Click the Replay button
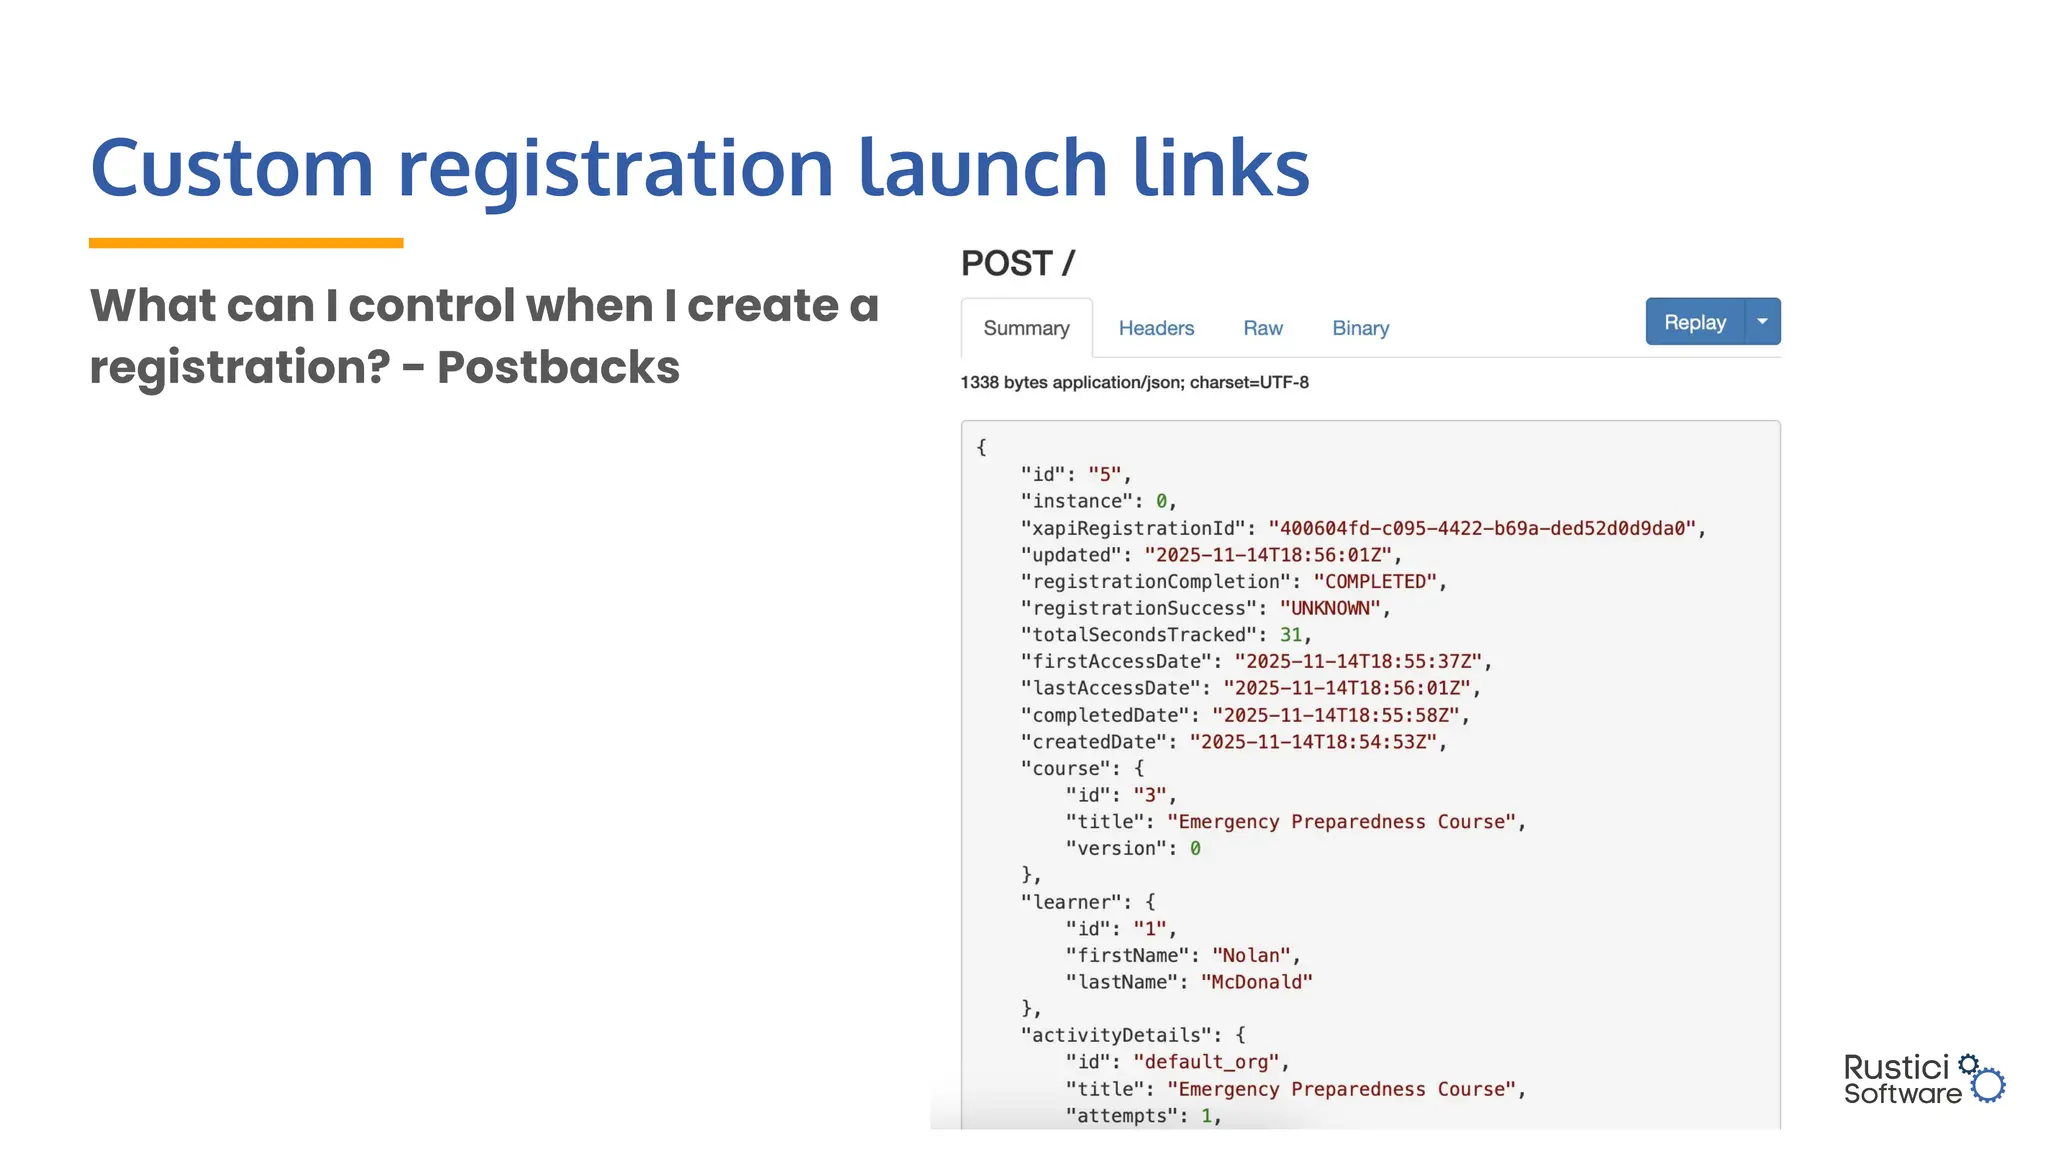The width and height of the screenshot is (2048, 1152). click(1695, 322)
